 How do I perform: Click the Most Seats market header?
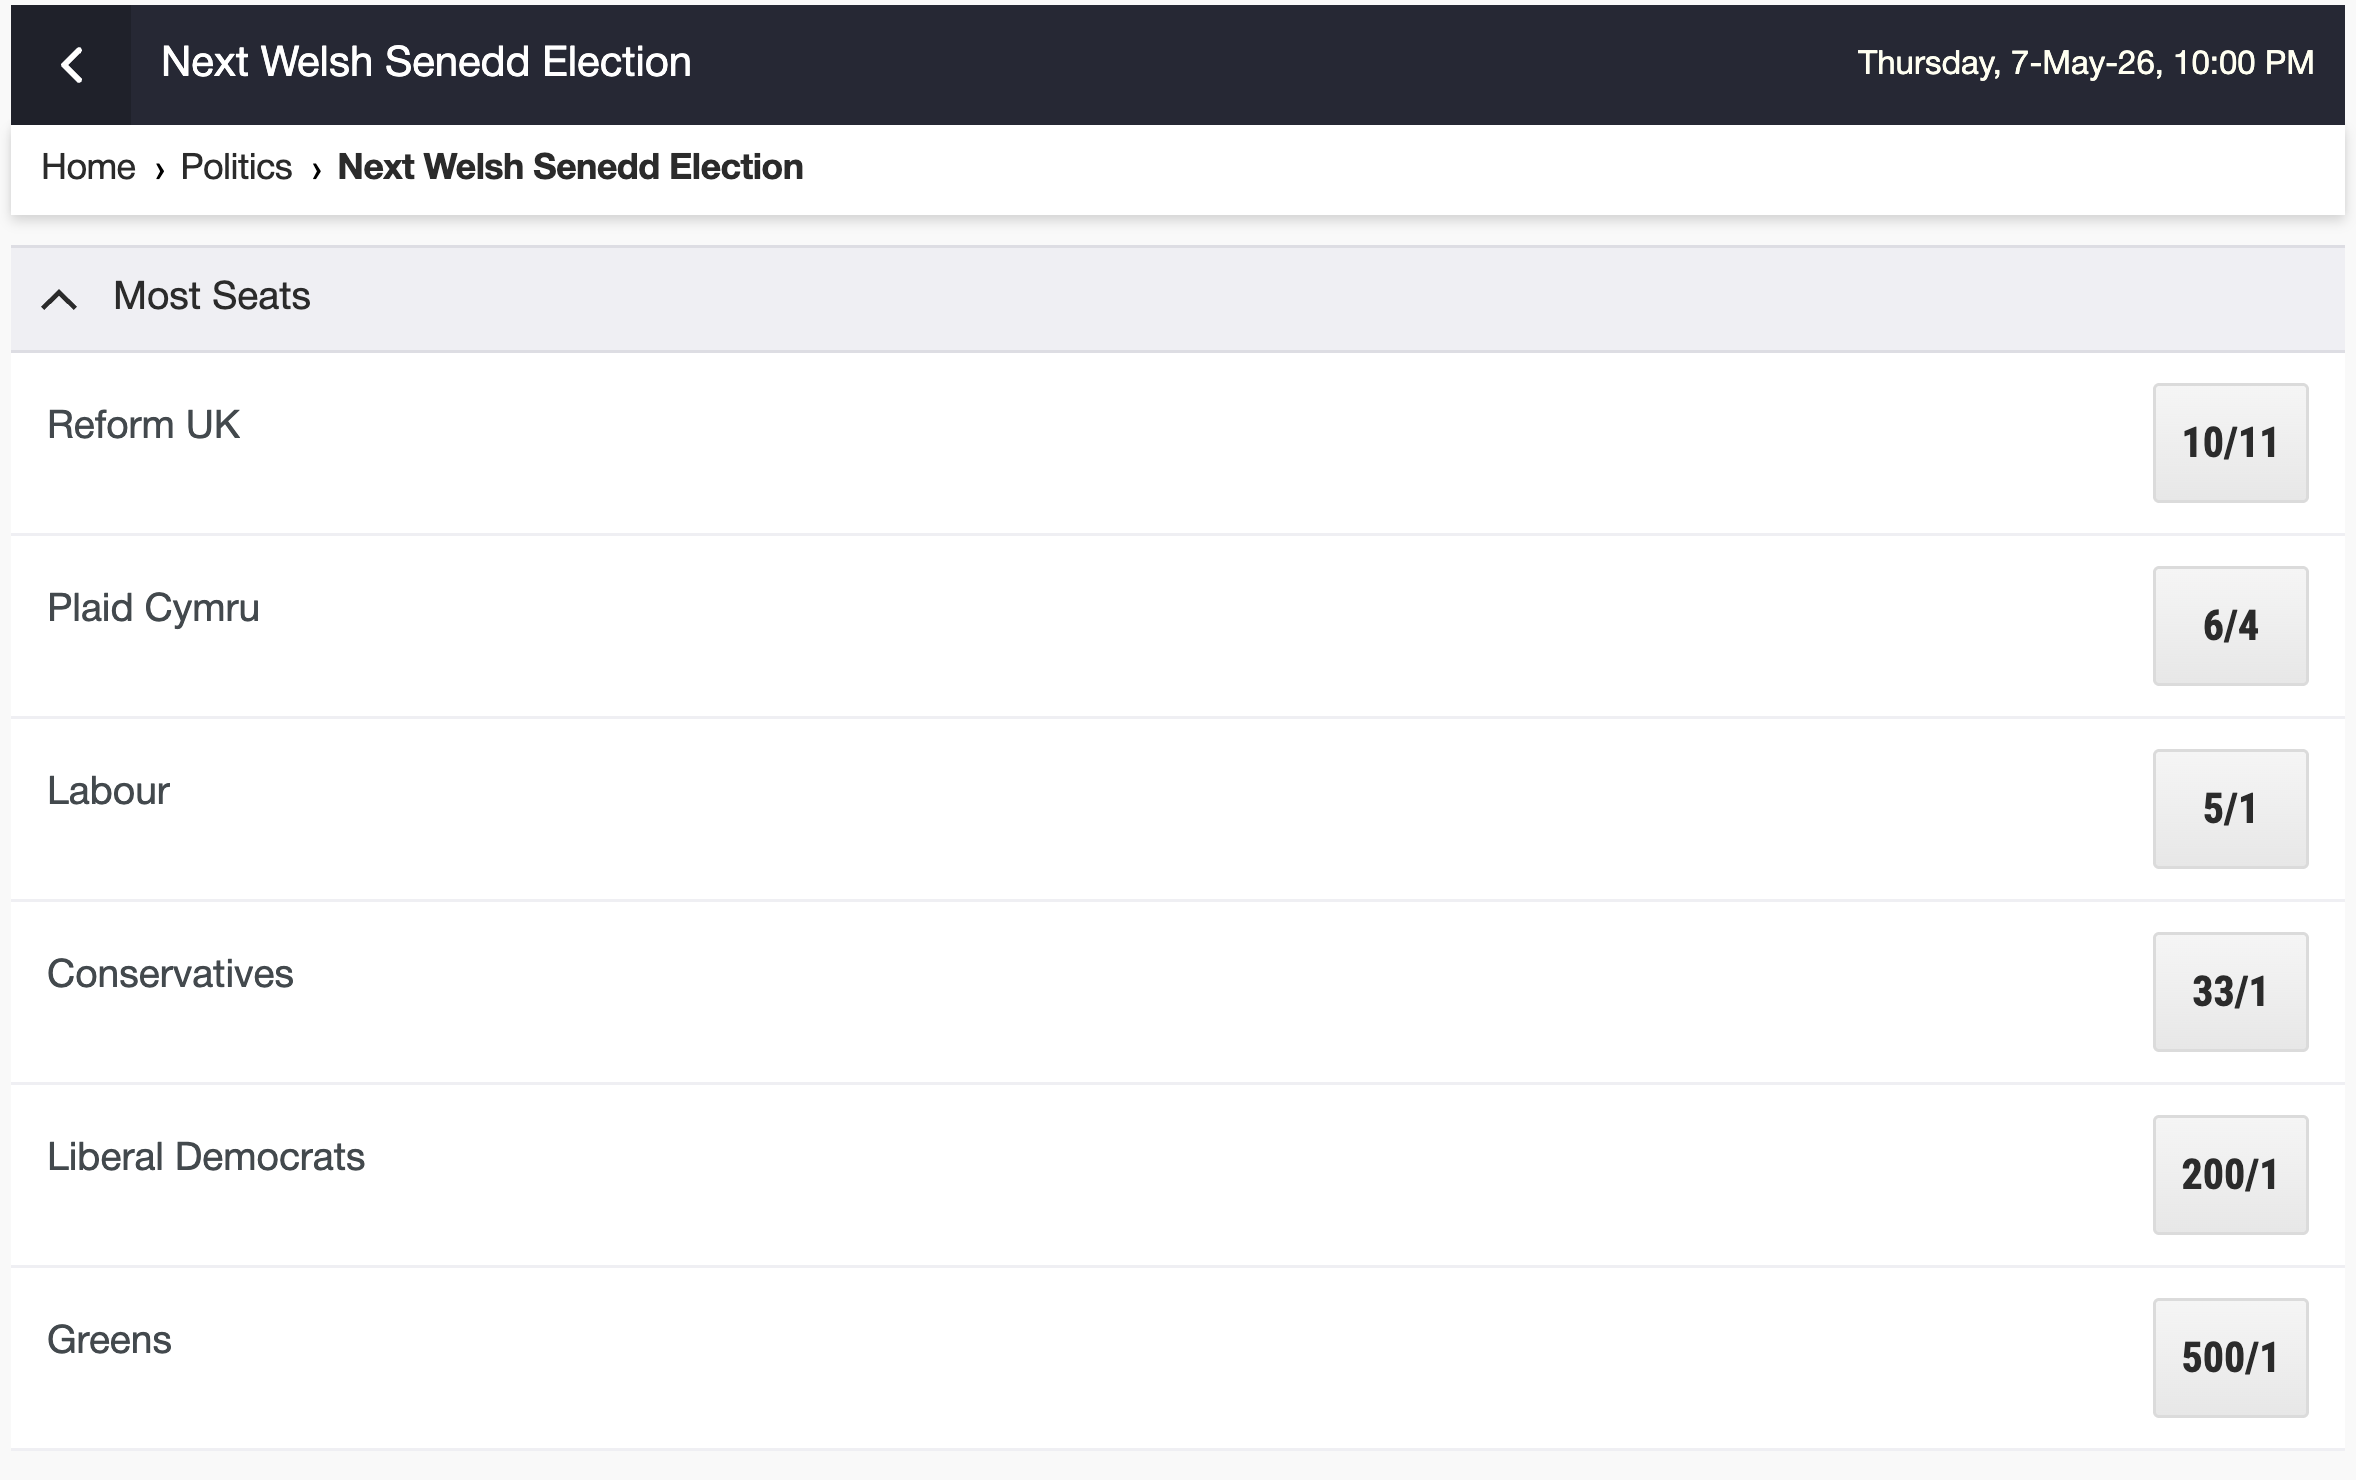[212, 297]
